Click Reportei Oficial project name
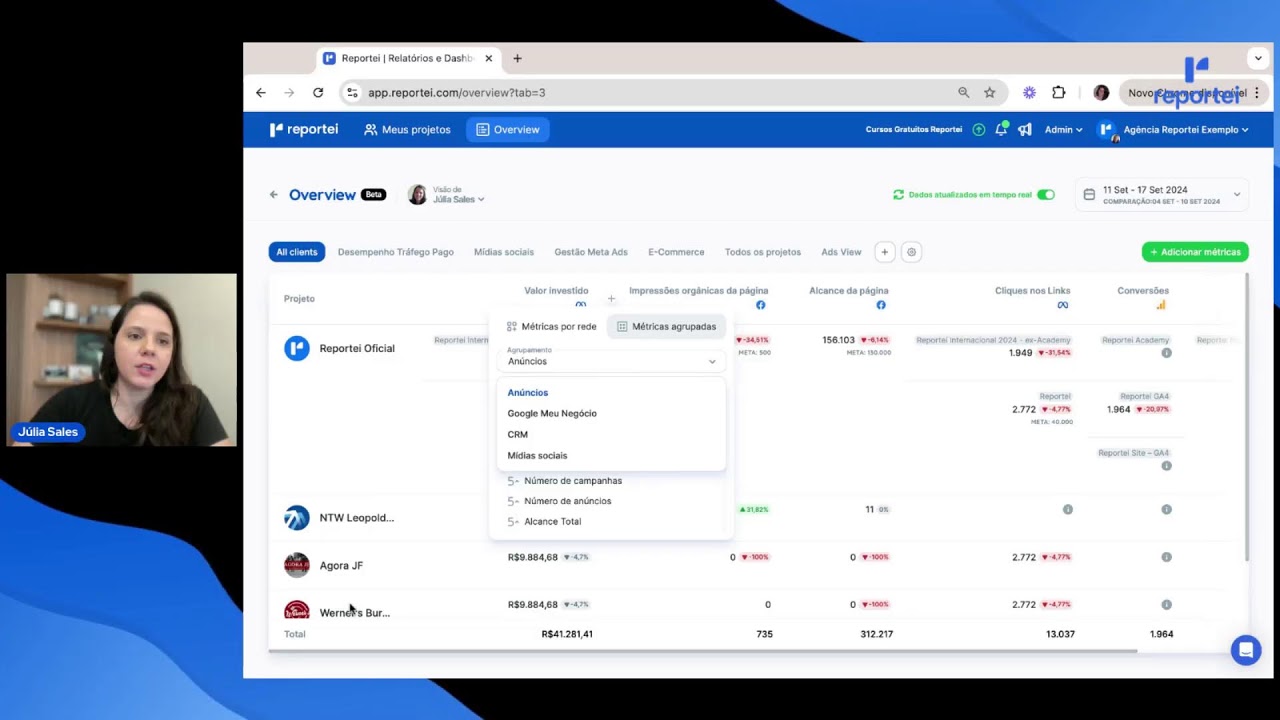The width and height of the screenshot is (1280, 720). (357, 348)
